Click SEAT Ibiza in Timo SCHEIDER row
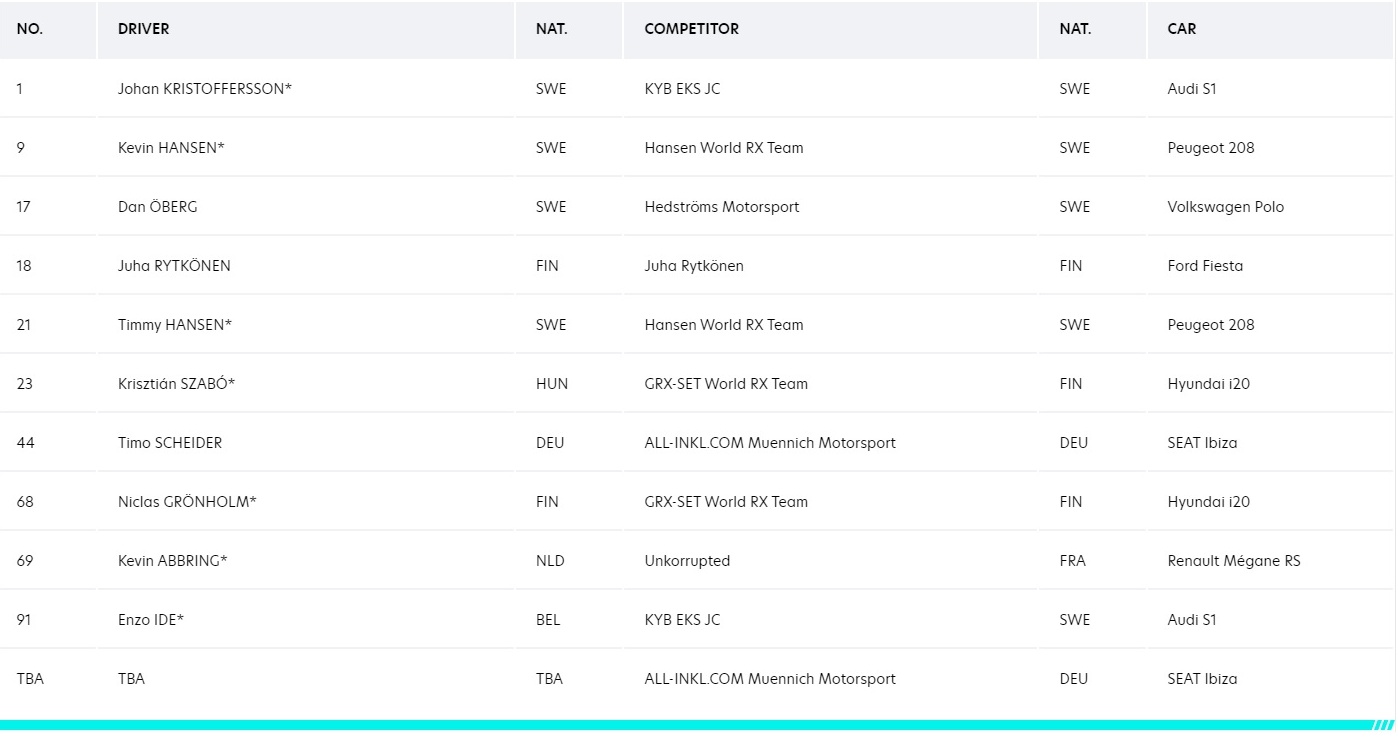The height and width of the screenshot is (739, 1398). (1203, 442)
